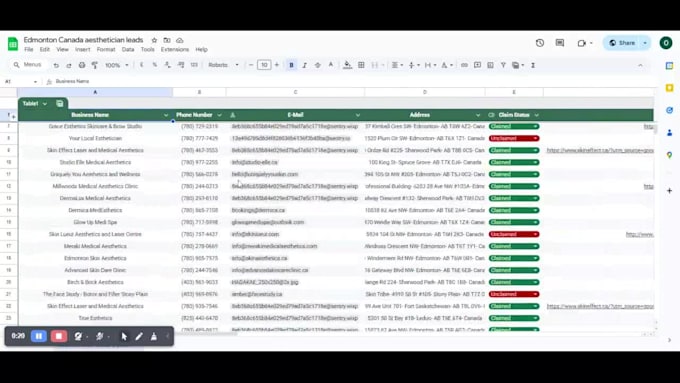Viewport: 680px width, 383px height.
Task: Open Google Tasks in the side panel
Action: point(670,110)
